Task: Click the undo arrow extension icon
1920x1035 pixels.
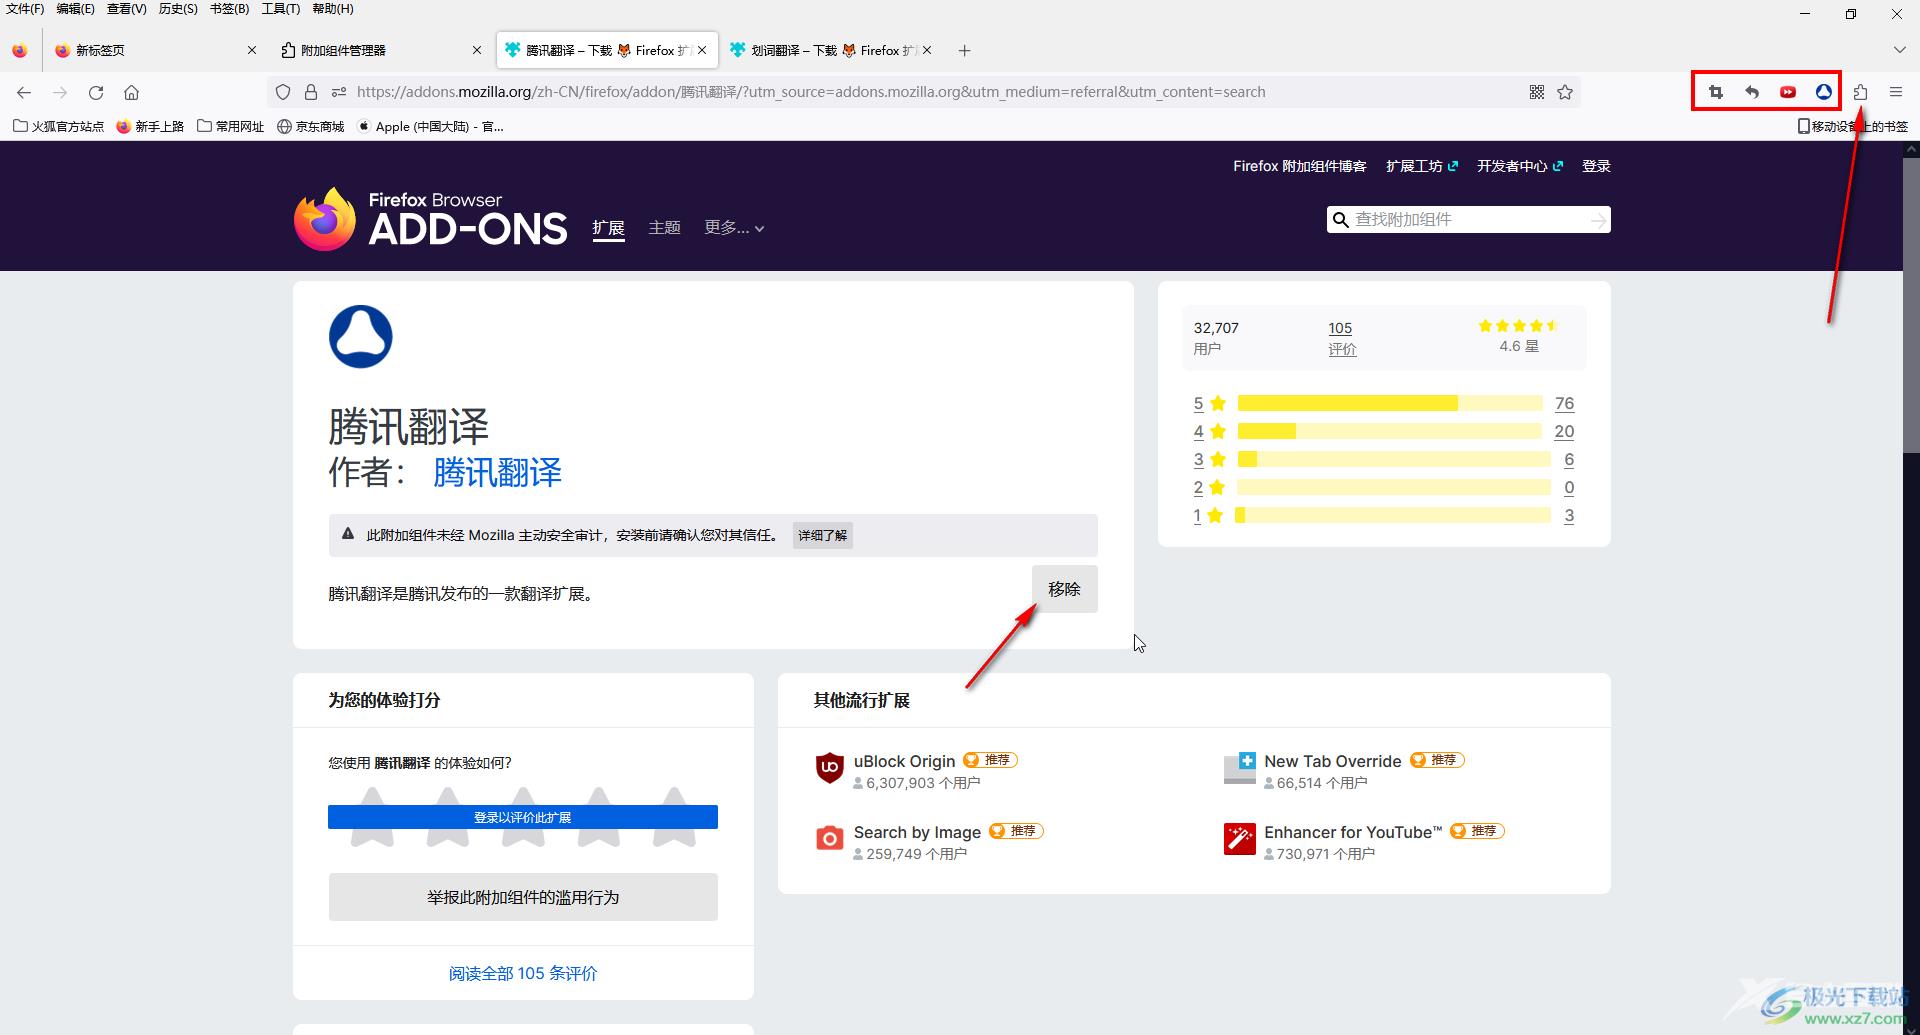Action: pos(1752,92)
